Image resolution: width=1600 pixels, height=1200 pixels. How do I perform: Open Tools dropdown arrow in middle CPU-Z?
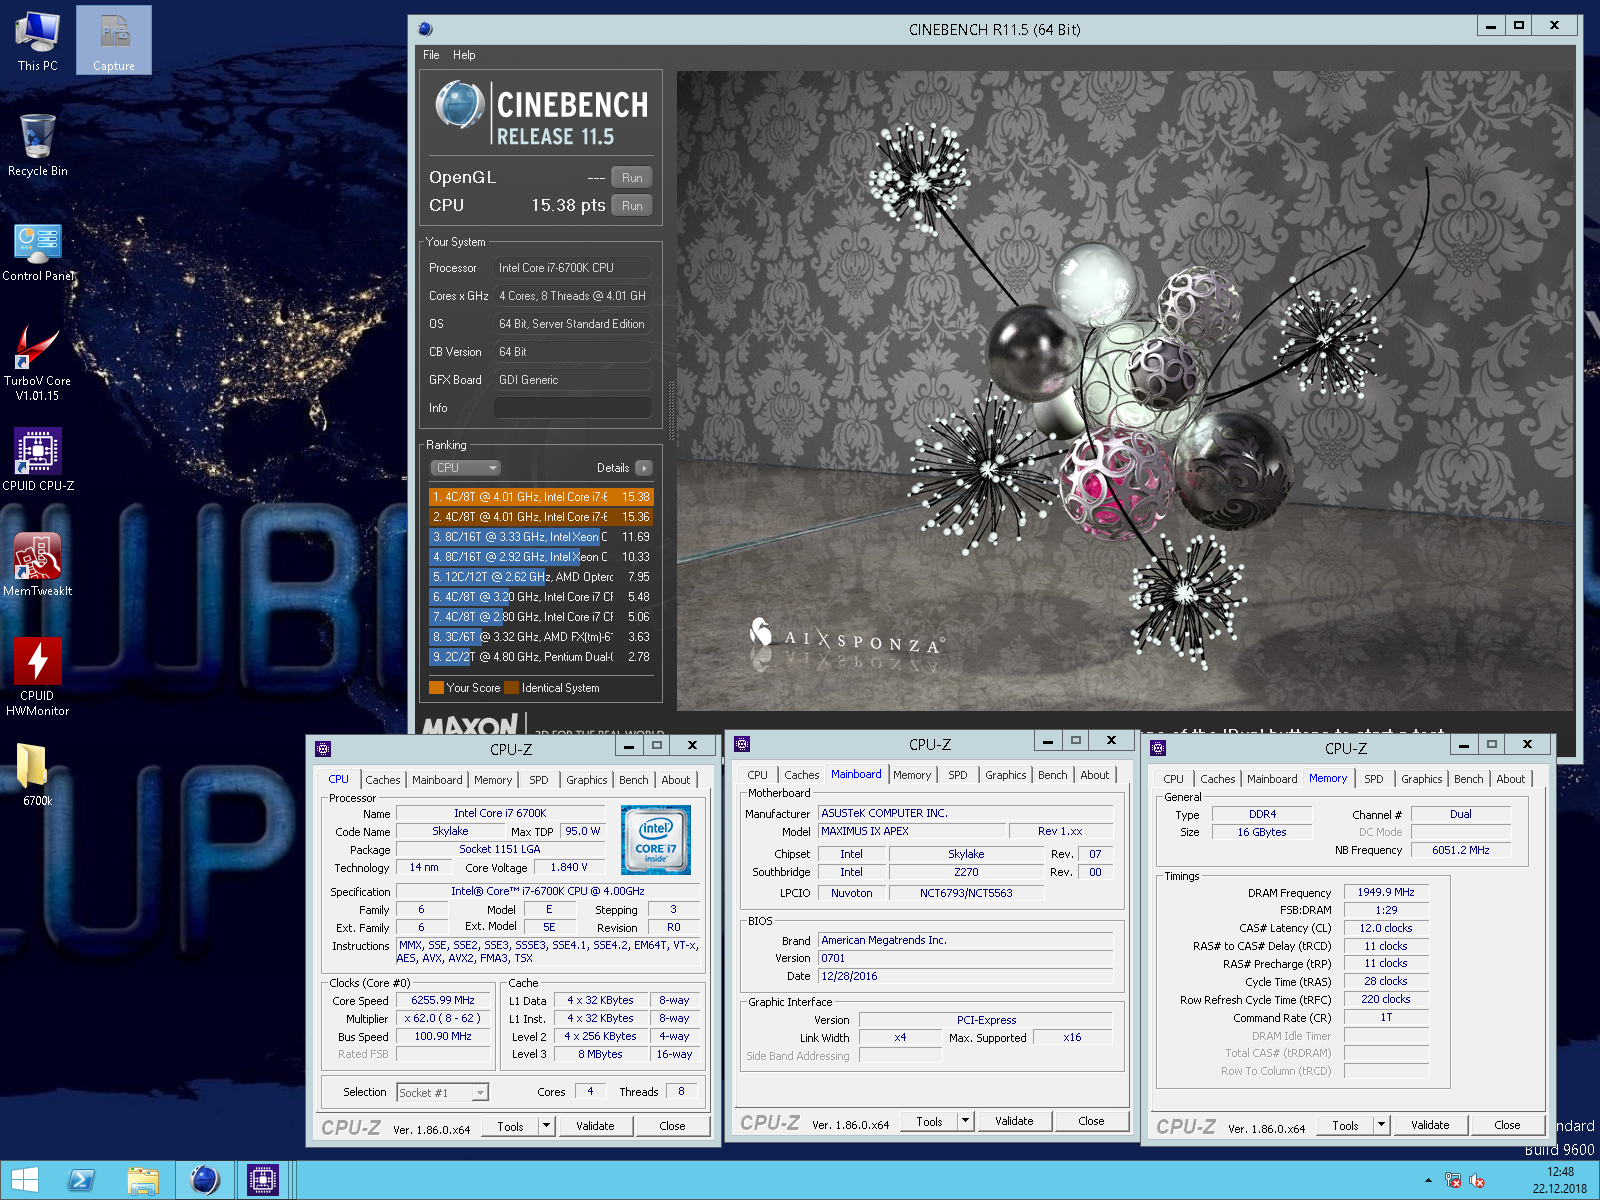966,1121
